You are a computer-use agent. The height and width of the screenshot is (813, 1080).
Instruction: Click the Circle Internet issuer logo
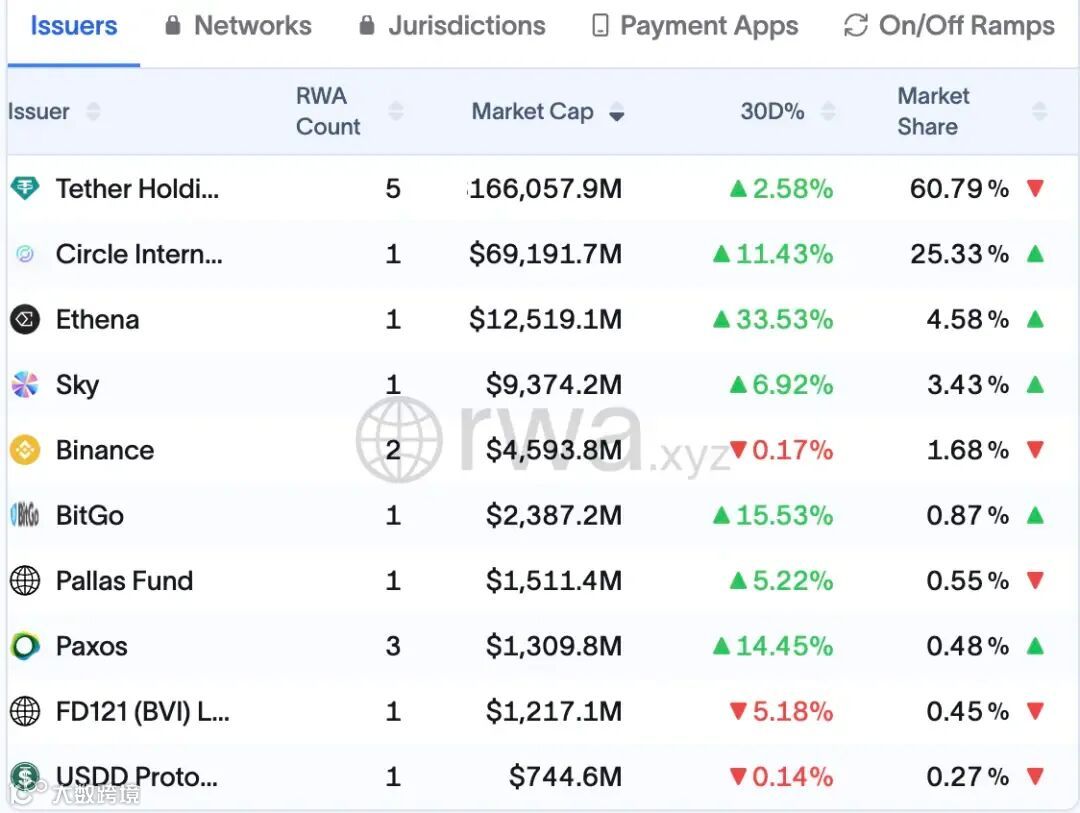tap(24, 254)
